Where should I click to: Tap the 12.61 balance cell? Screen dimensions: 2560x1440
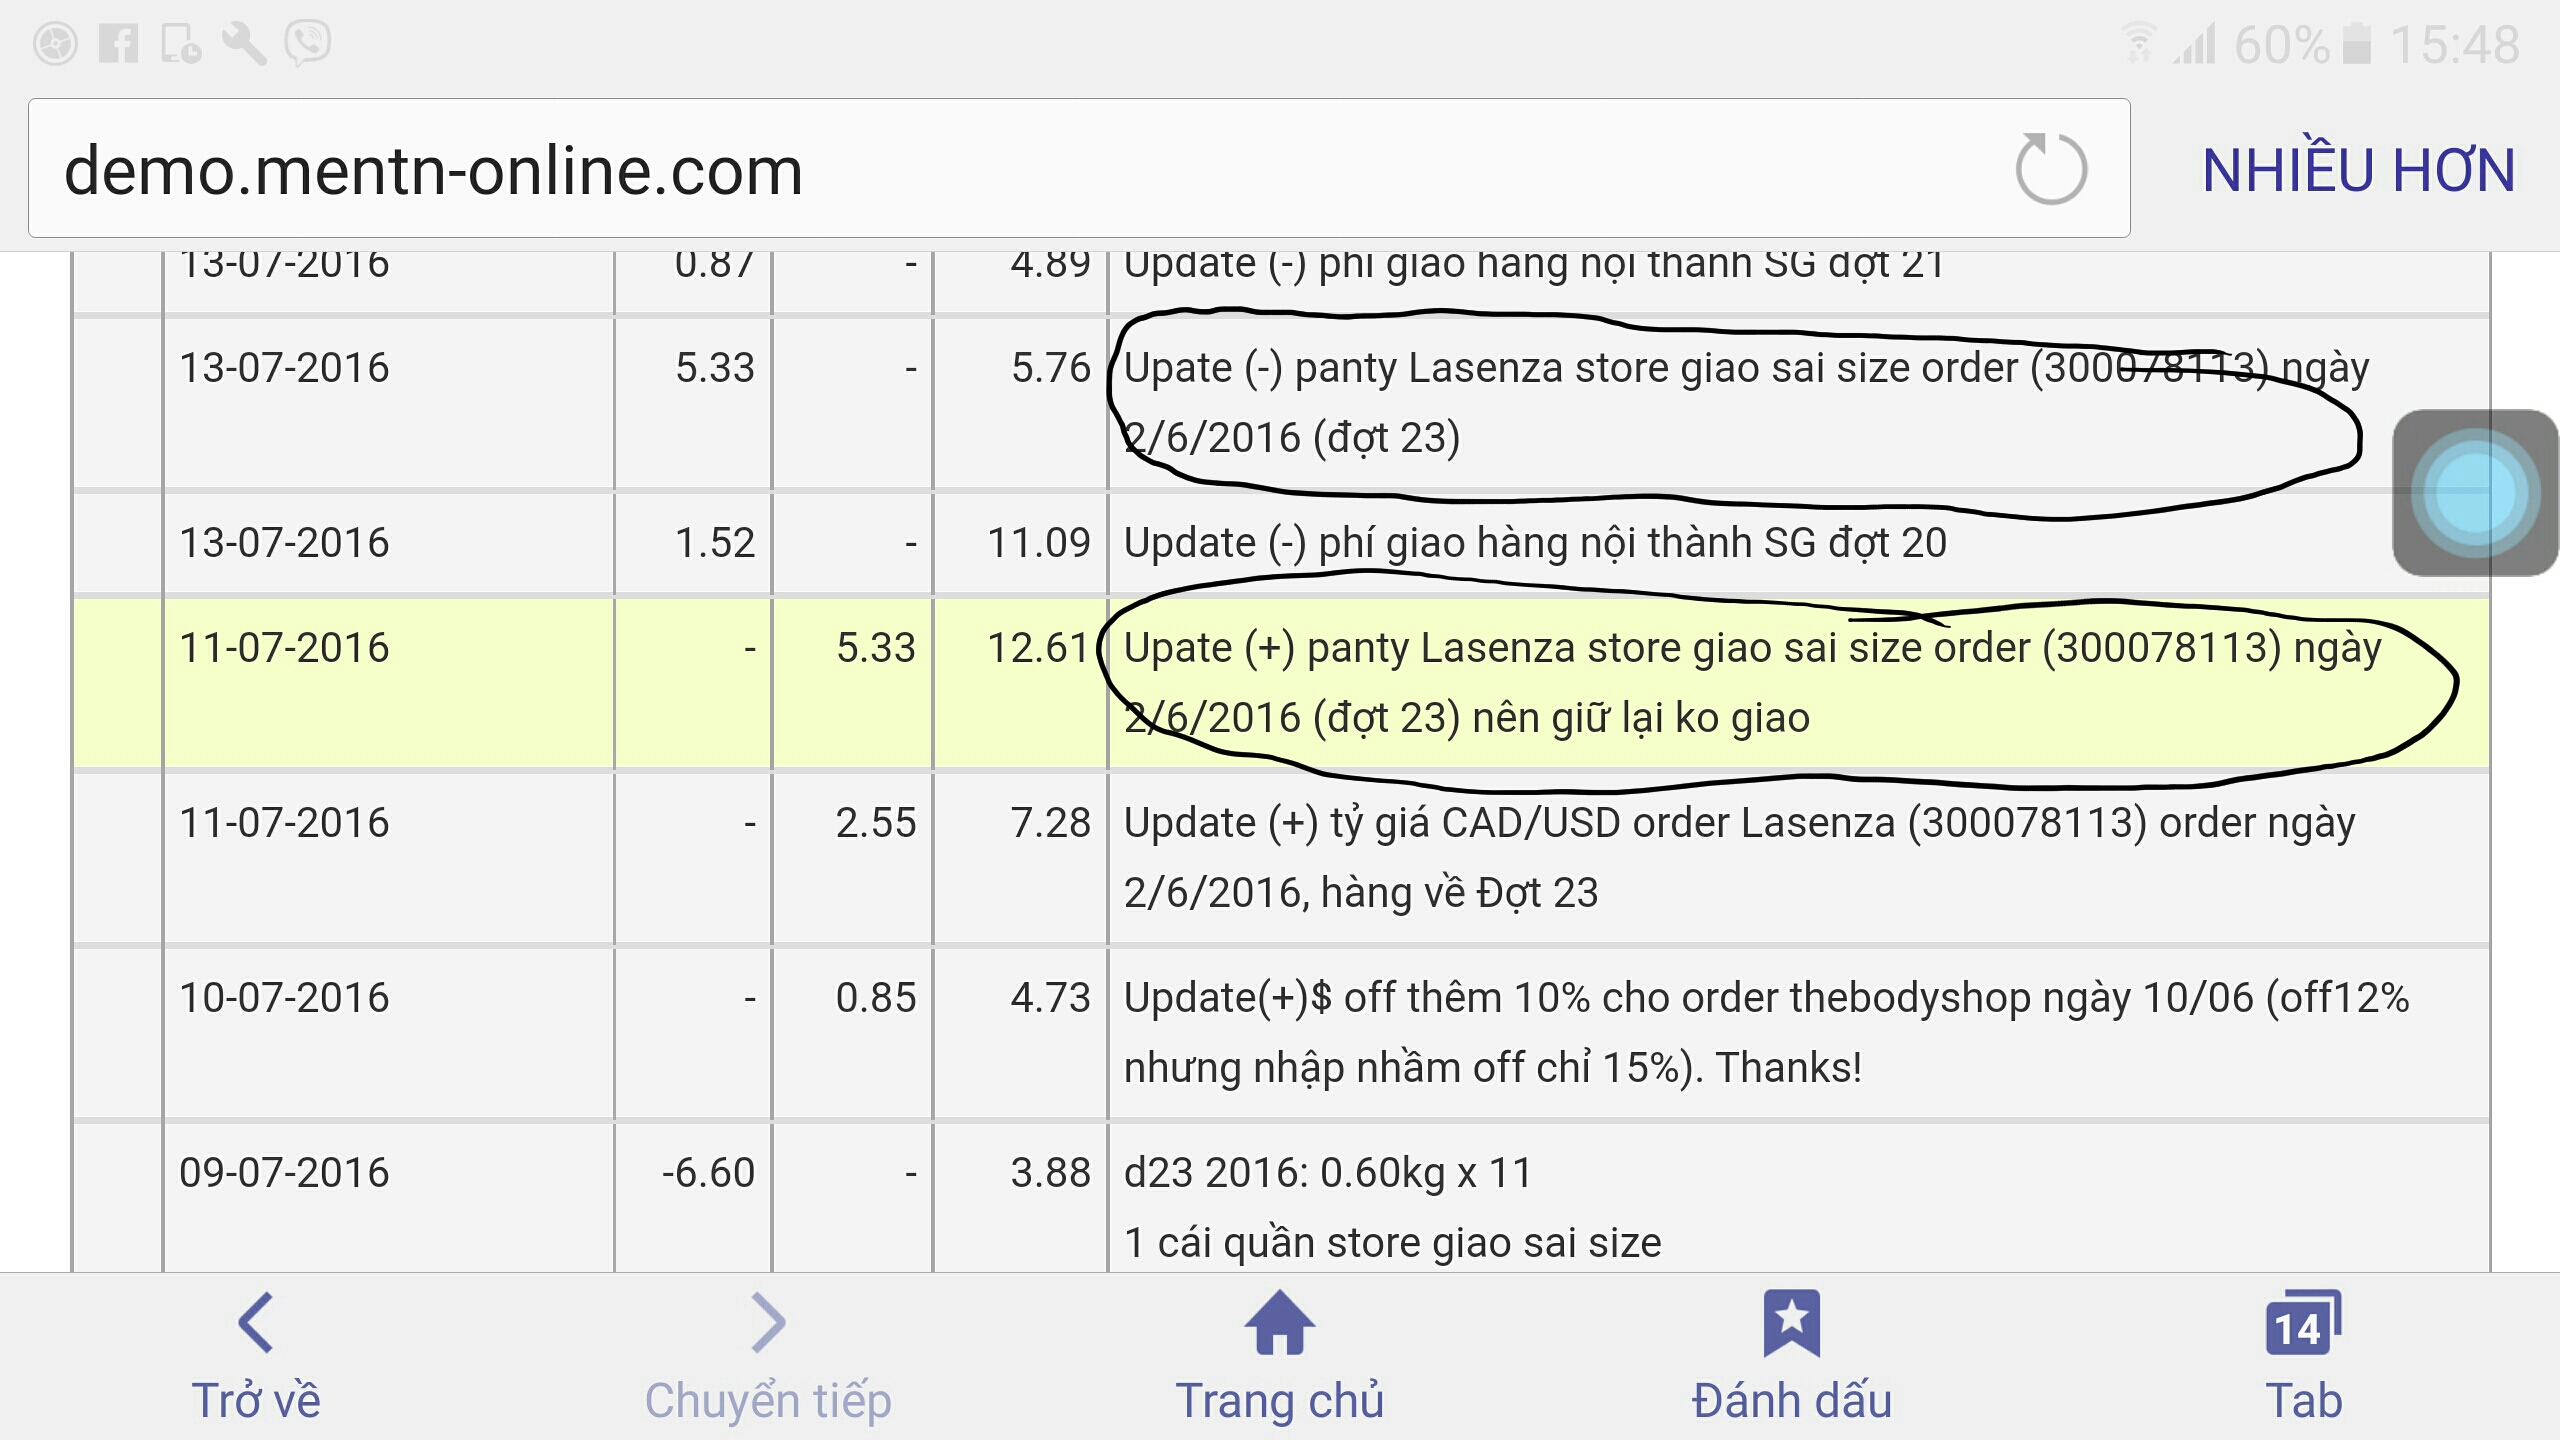pyautogui.click(x=1038, y=648)
